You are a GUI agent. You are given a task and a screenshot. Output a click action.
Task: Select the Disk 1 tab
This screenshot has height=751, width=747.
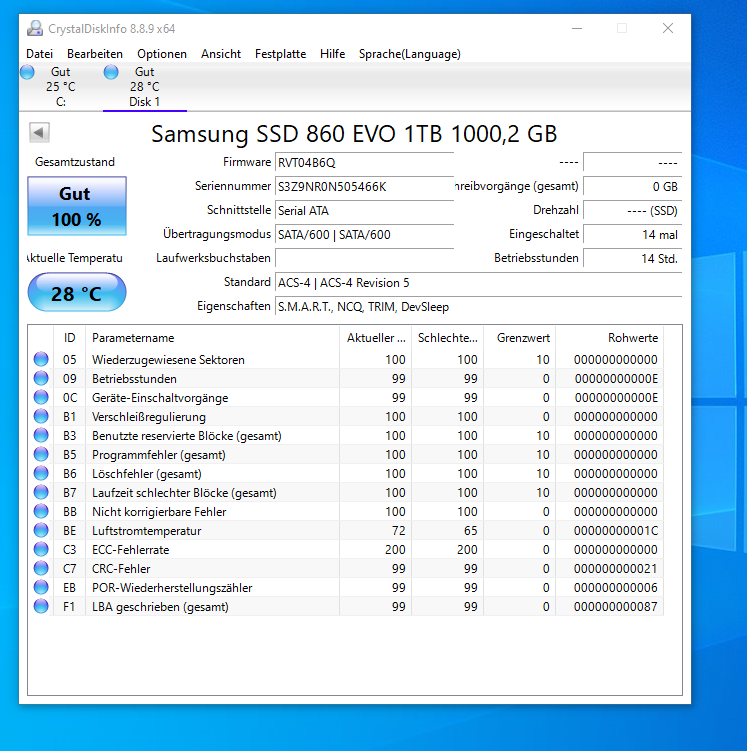tap(145, 87)
